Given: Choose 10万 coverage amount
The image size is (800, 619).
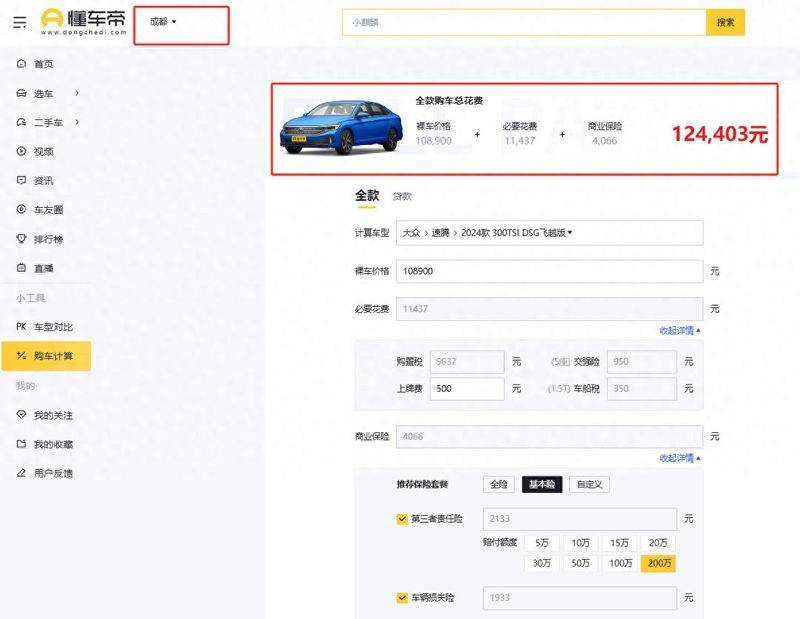Looking at the screenshot, I should pyautogui.click(x=581, y=543).
